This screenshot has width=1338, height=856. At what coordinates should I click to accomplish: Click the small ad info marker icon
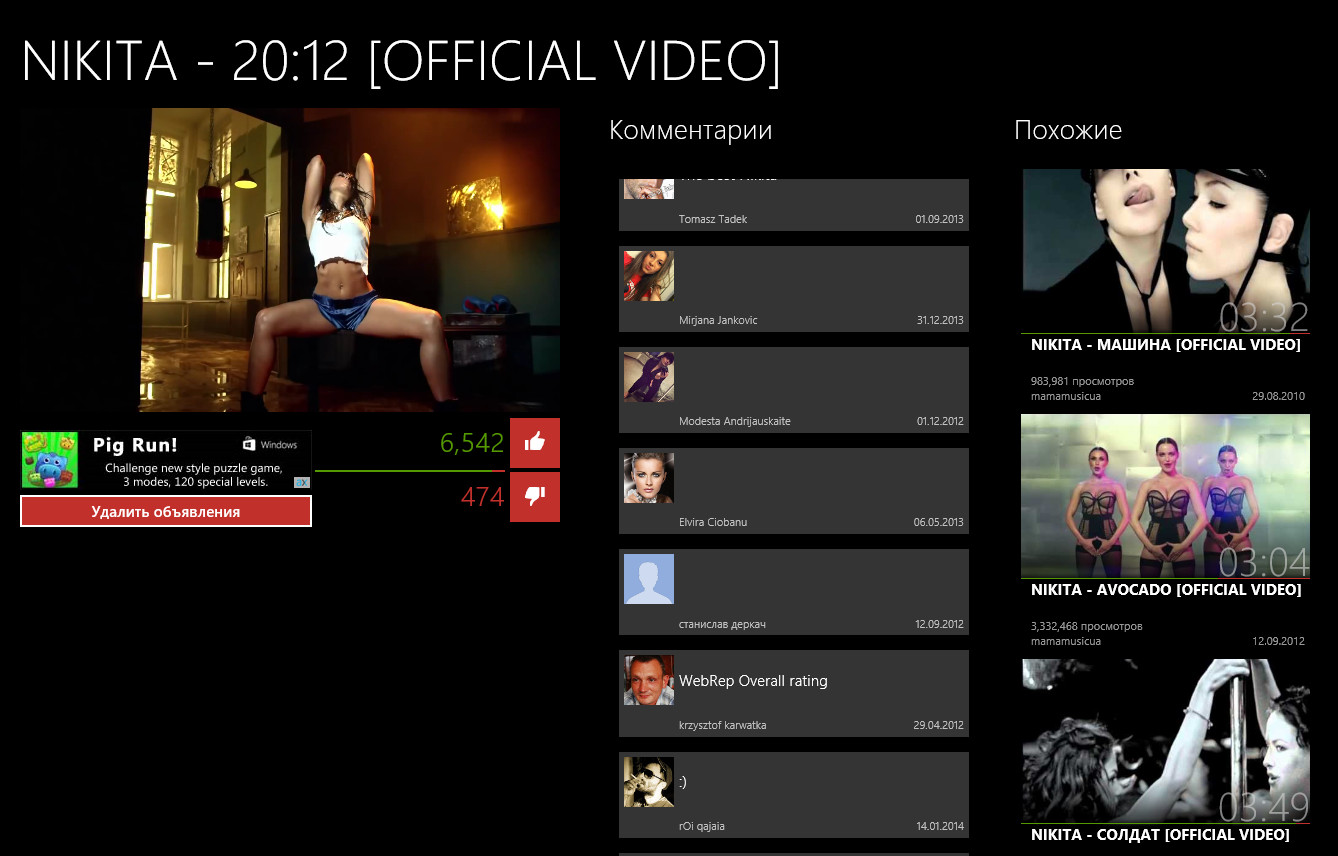[302, 482]
